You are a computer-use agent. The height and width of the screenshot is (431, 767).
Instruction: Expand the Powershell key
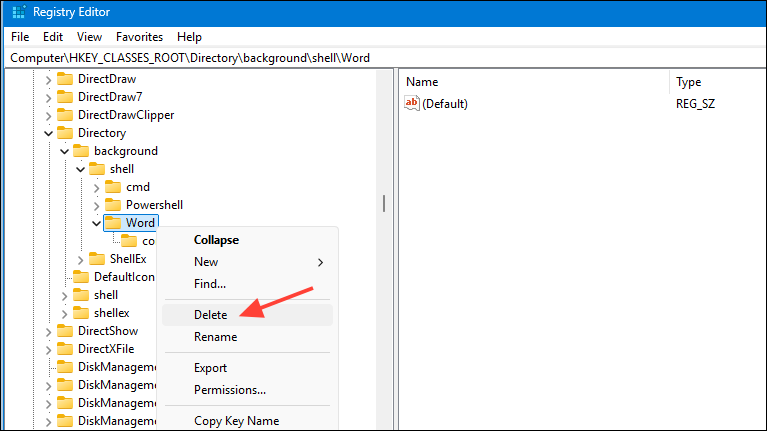(x=96, y=205)
